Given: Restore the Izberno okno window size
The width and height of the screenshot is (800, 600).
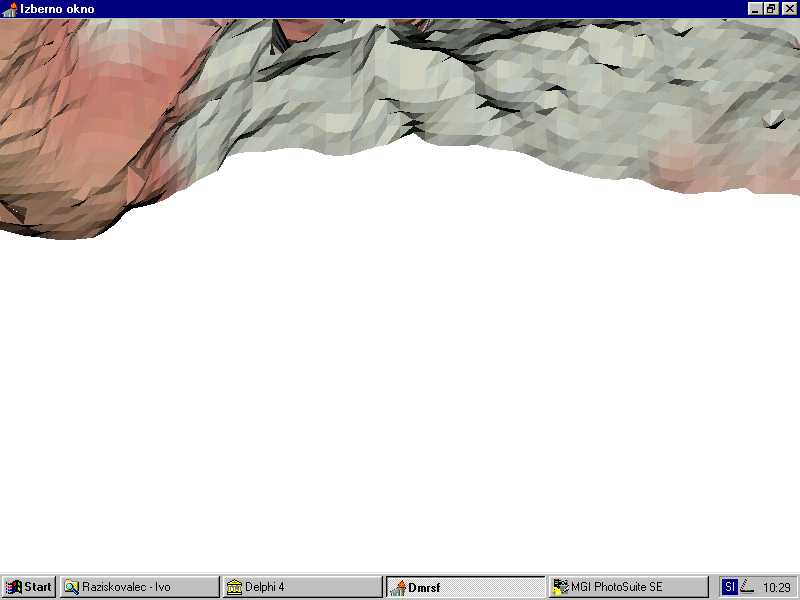Looking at the screenshot, I should click(770, 9).
